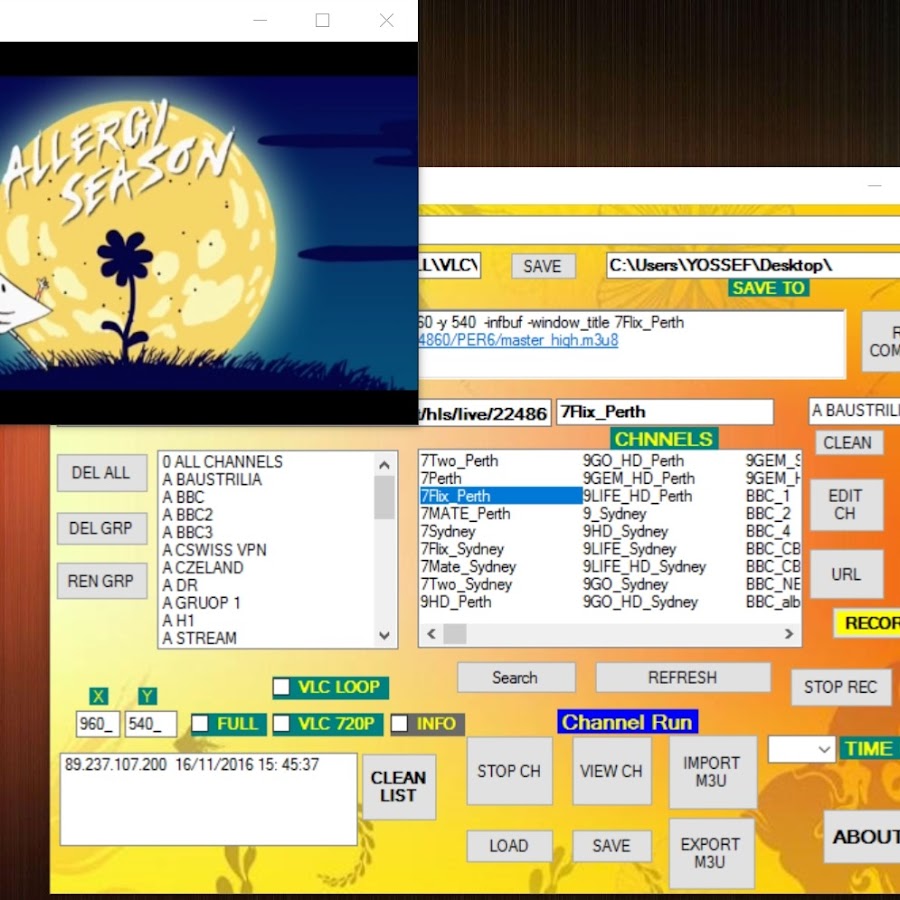Click the Desktop save path field
The height and width of the screenshot is (900, 900).
(753, 265)
